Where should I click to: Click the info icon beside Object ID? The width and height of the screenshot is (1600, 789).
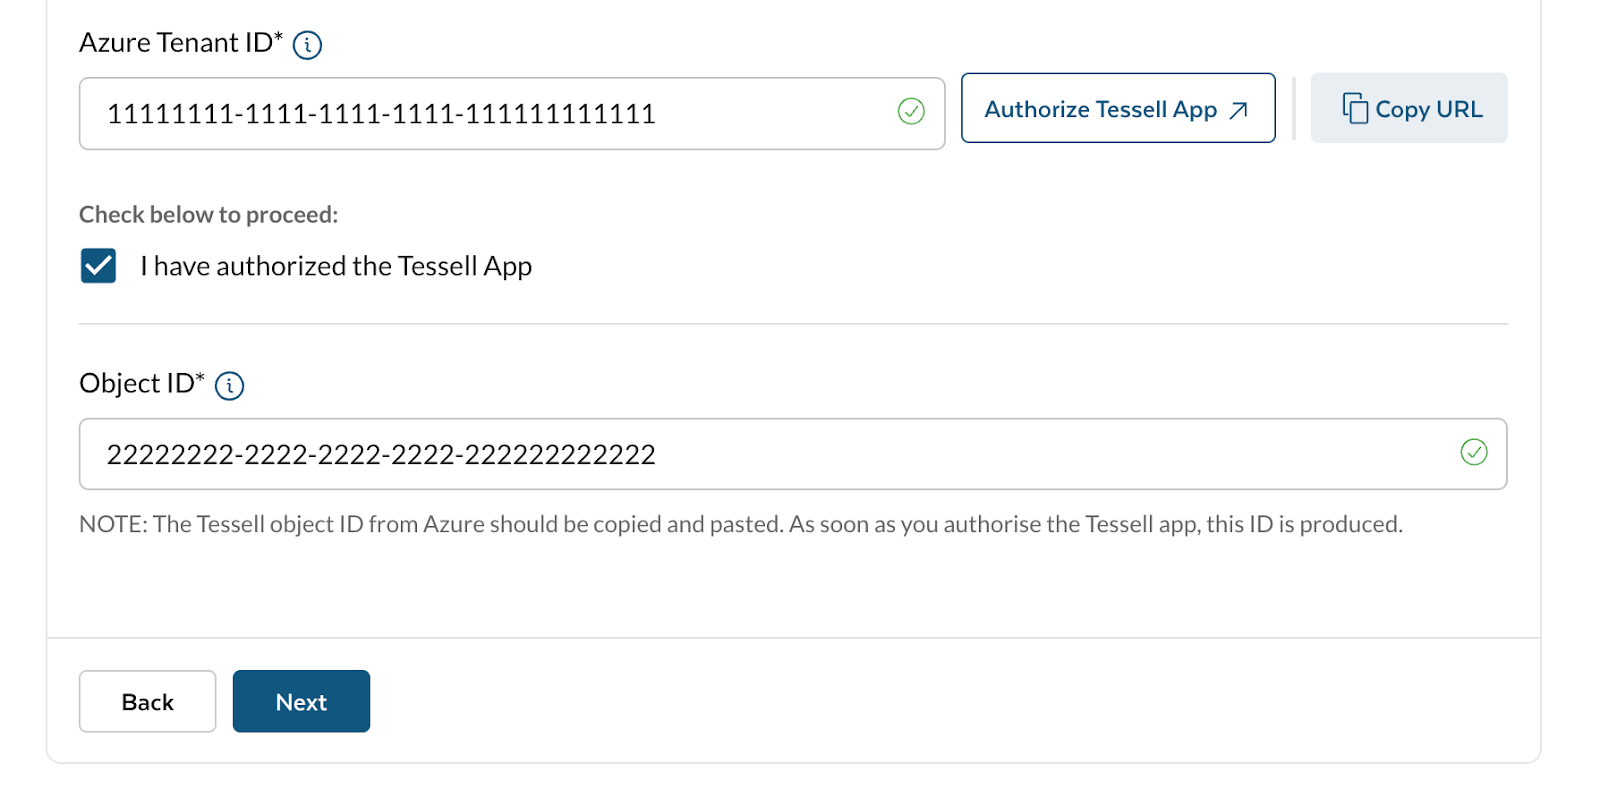click(x=229, y=385)
